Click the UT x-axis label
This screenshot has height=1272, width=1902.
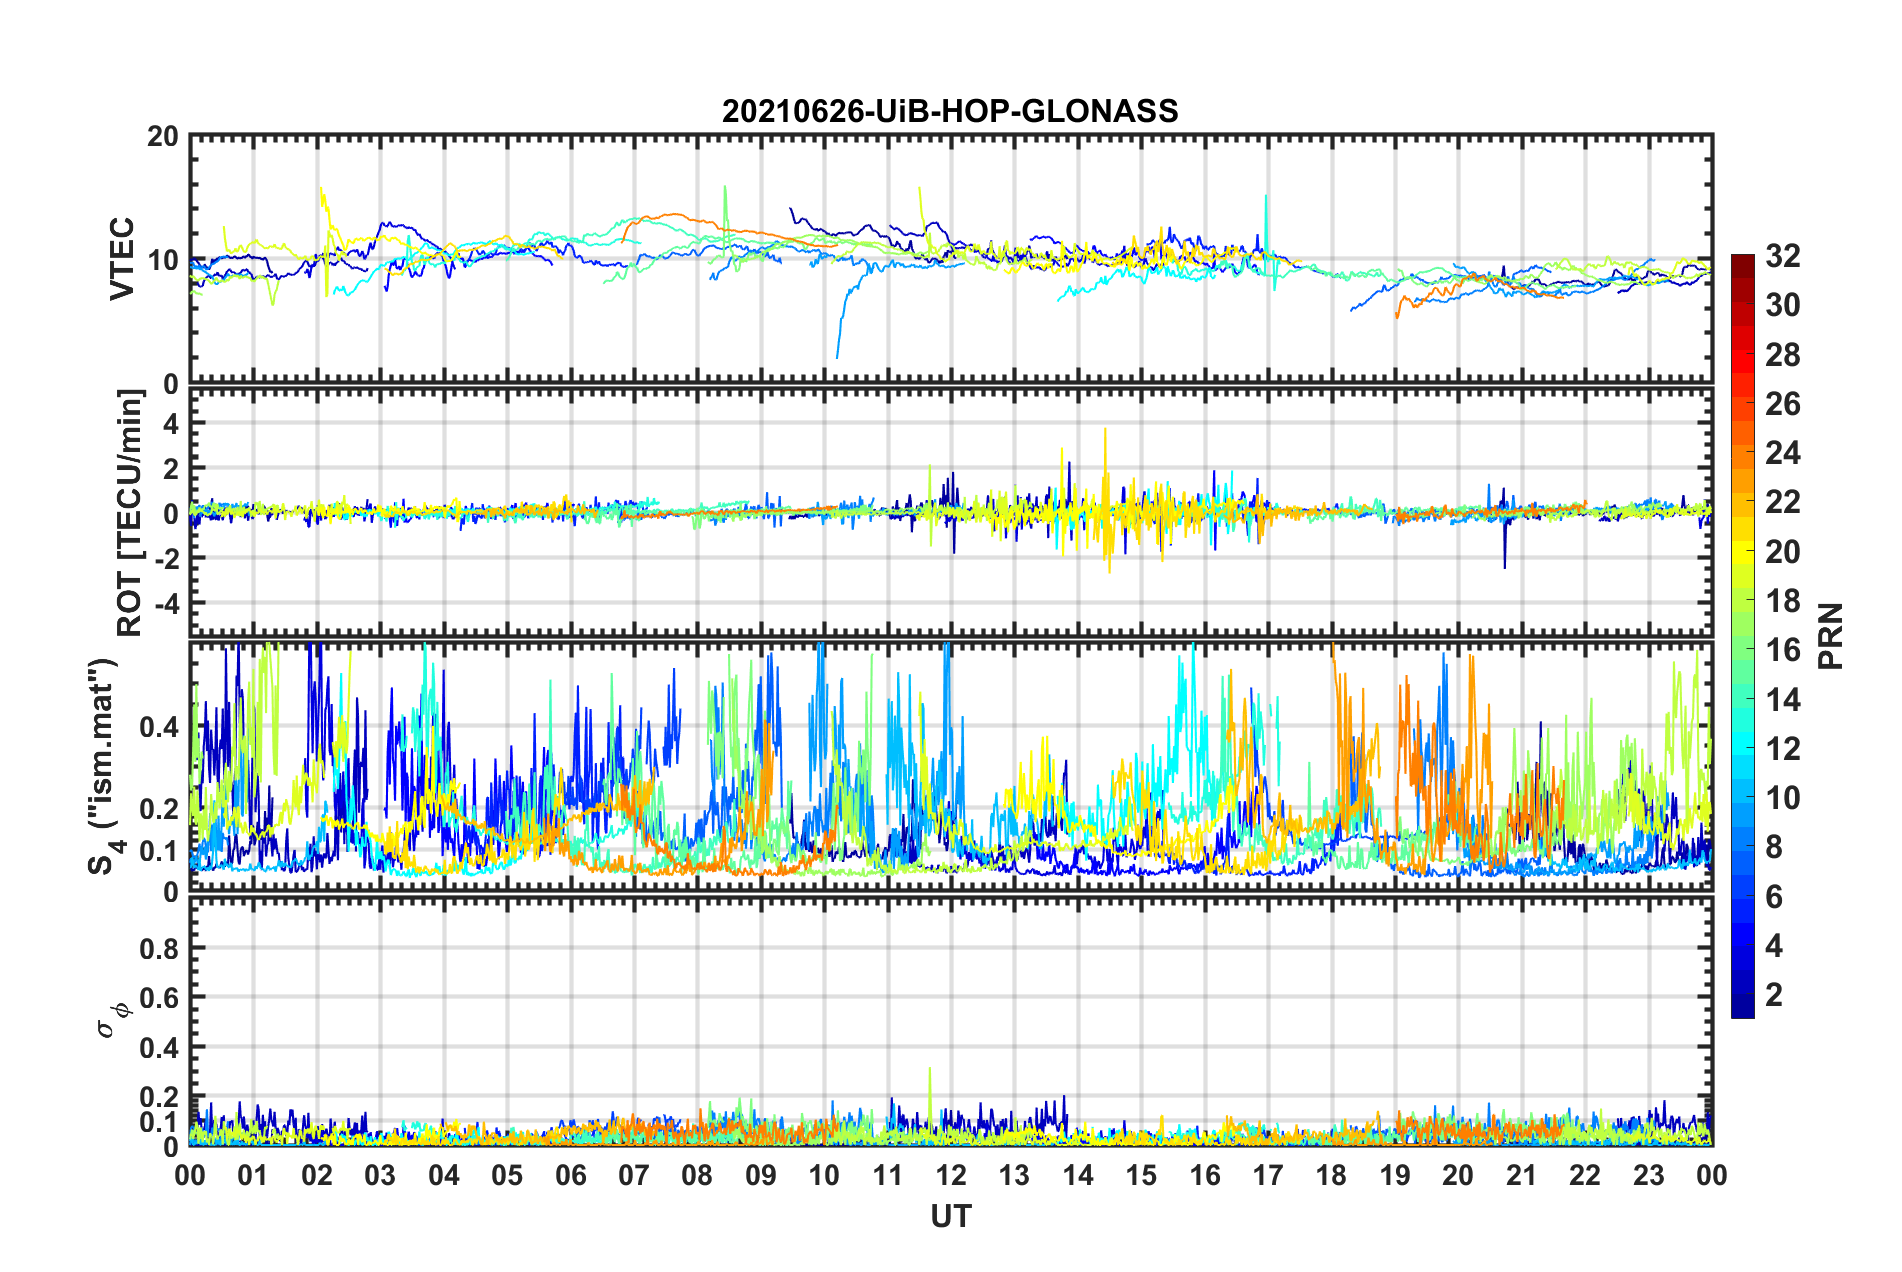click(951, 1216)
